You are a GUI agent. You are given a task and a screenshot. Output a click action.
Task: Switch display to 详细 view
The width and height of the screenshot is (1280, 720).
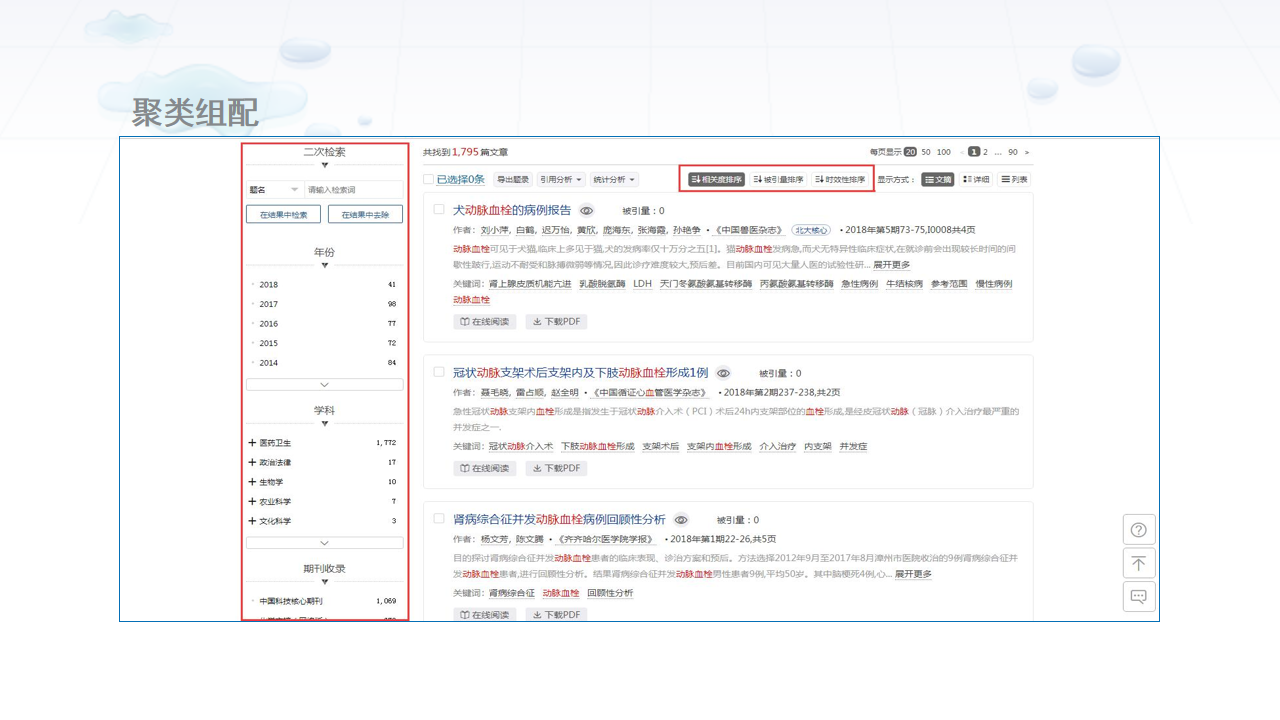coord(975,180)
